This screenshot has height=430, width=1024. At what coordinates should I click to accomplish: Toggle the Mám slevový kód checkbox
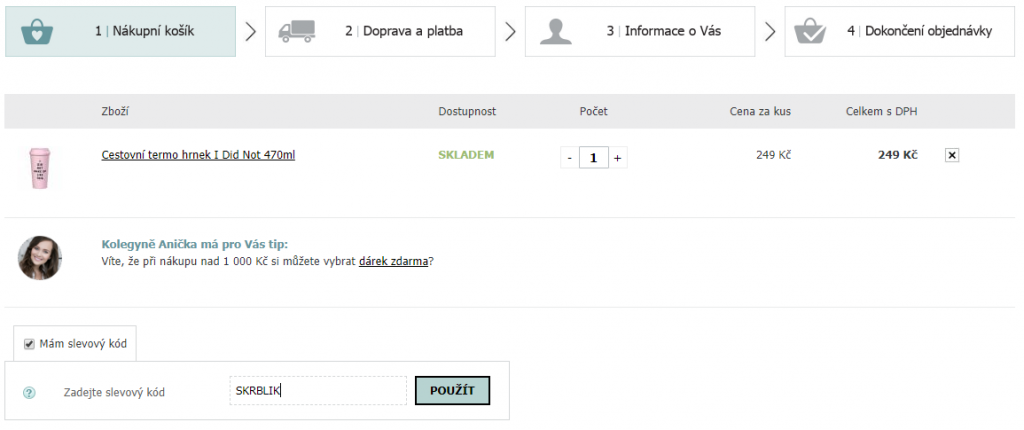29,344
